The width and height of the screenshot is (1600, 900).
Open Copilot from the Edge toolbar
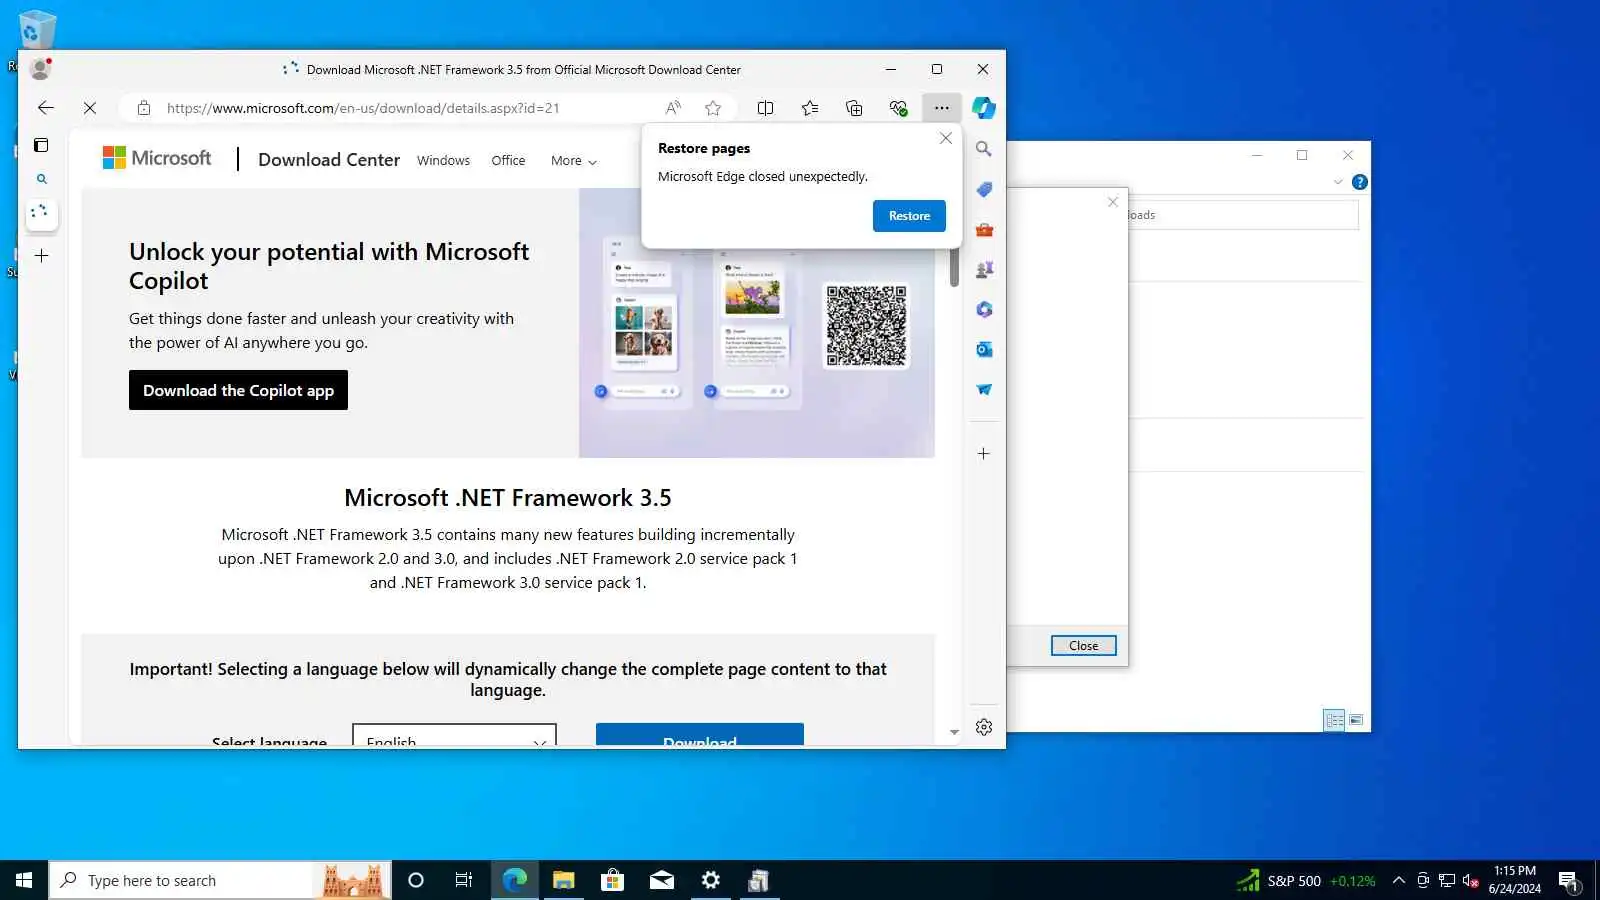pos(984,108)
